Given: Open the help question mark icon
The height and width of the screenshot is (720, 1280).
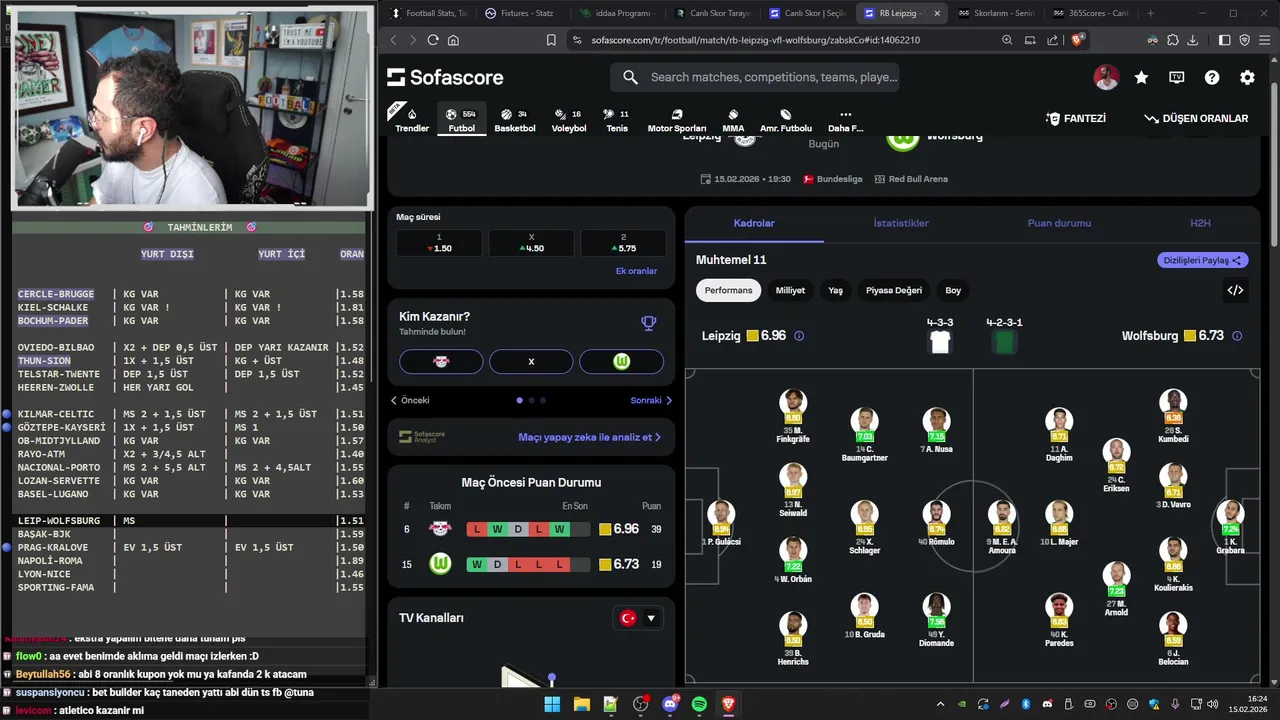Looking at the screenshot, I should (x=1211, y=77).
